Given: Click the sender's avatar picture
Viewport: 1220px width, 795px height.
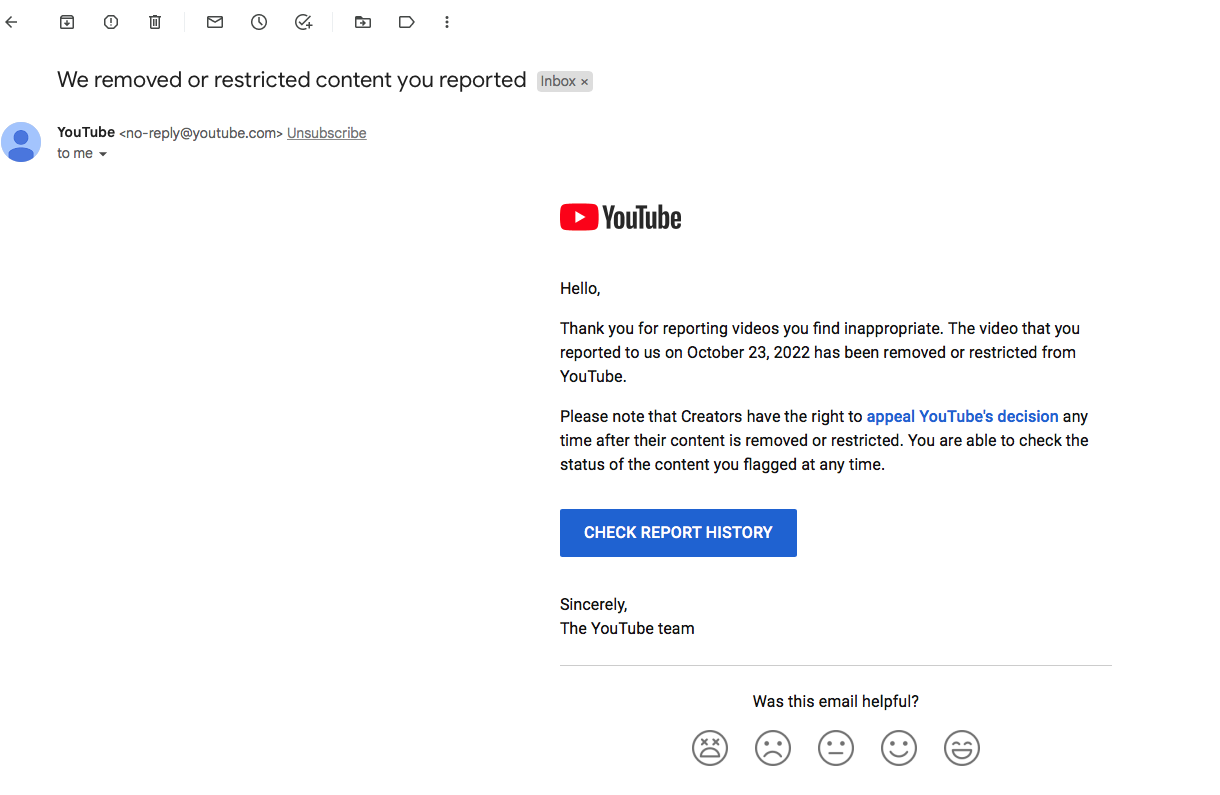Looking at the screenshot, I should coord(21,142).
